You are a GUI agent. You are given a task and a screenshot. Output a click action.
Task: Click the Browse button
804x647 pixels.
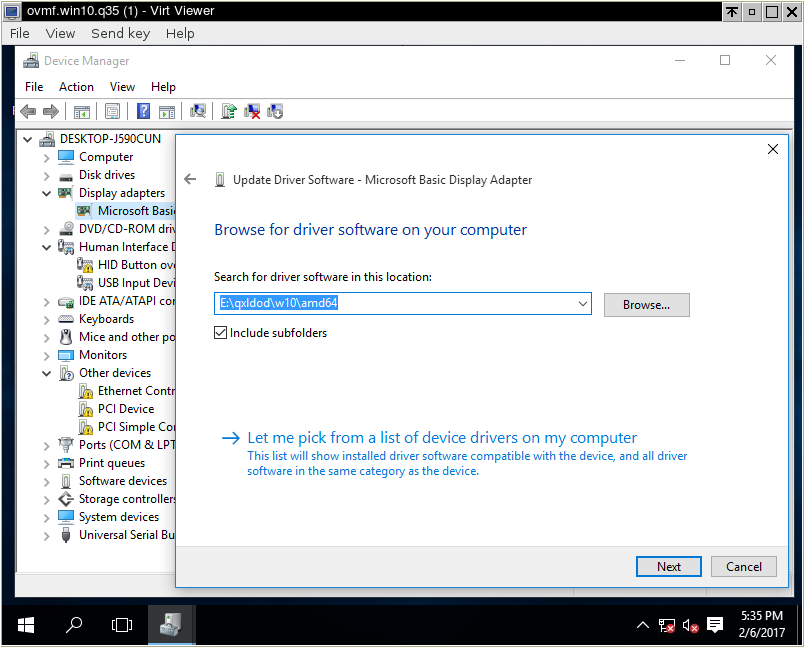pyautogui.click(x=646, y=305)
